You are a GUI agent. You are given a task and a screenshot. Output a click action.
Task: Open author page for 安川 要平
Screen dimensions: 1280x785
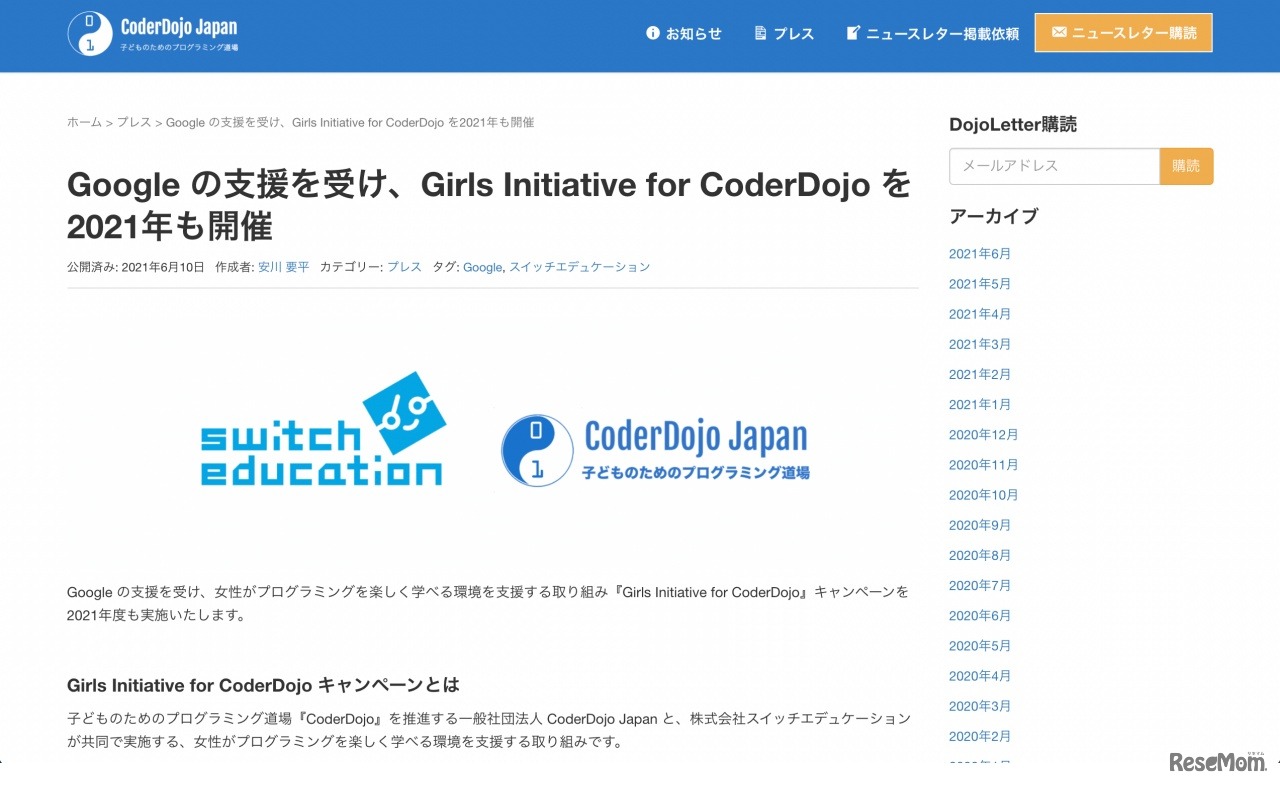point(284,267)
